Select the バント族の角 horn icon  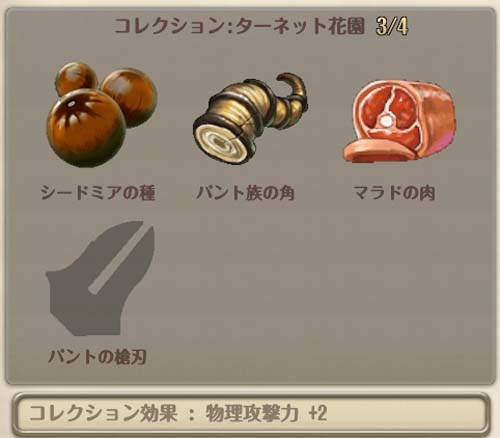(x=250, y=119)
